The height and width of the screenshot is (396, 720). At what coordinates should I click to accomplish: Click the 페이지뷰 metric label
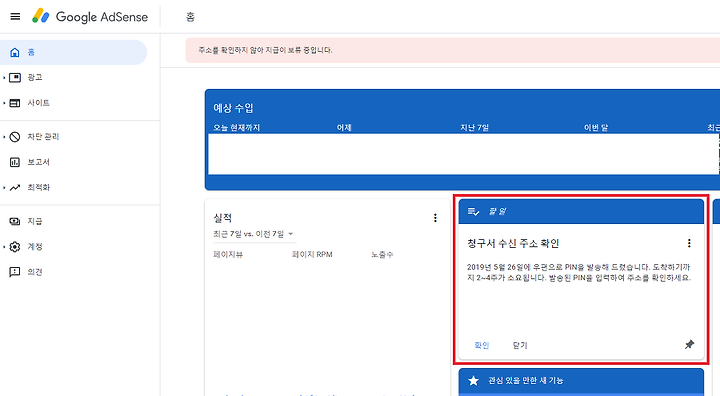228,255
